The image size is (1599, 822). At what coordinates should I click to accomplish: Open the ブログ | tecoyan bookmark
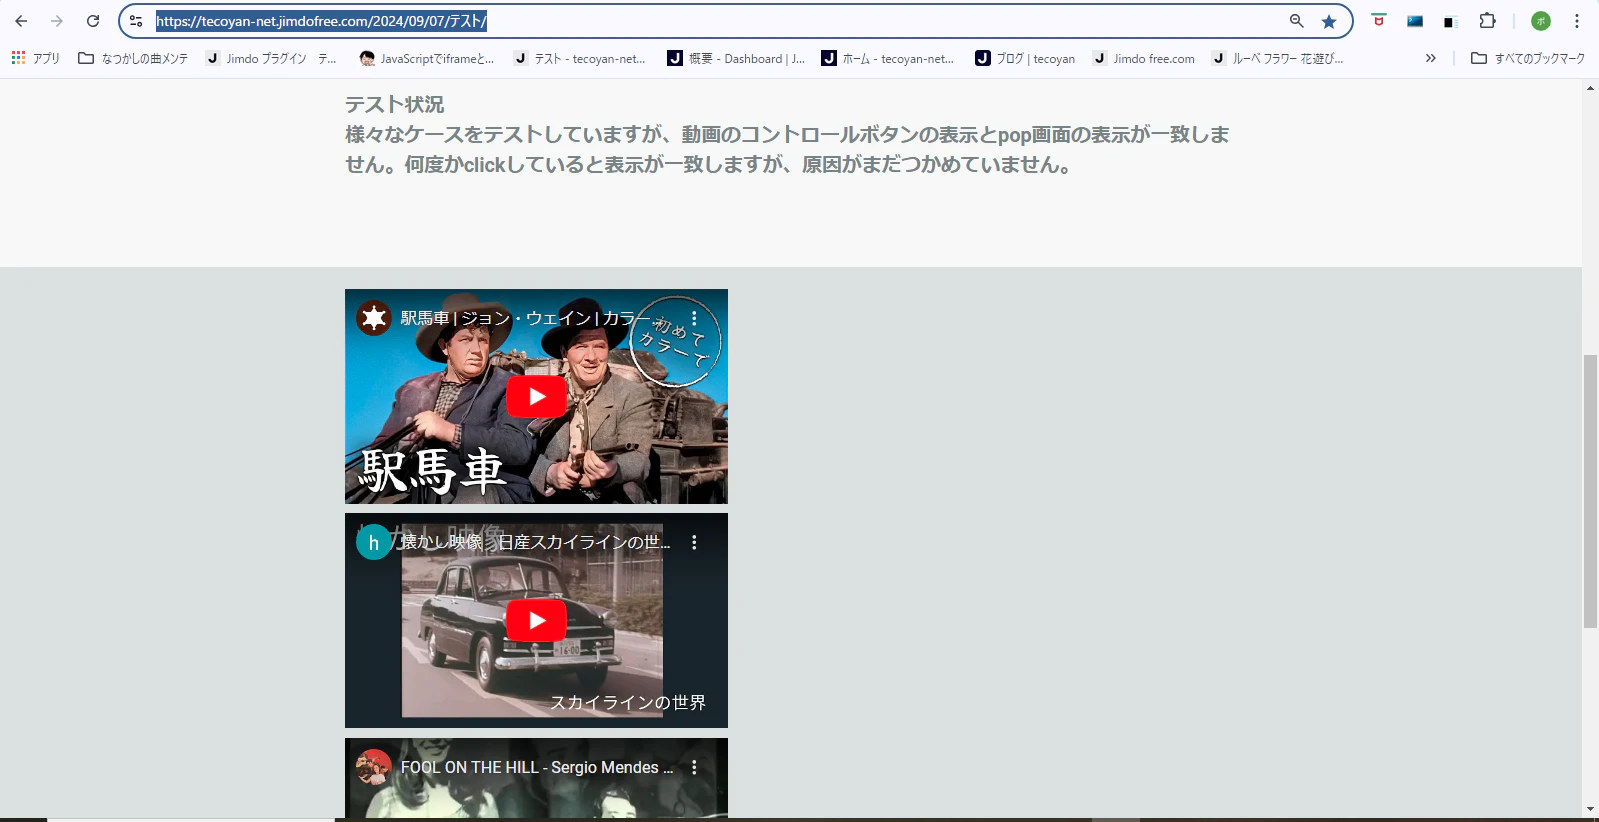tap(1025, 59)
